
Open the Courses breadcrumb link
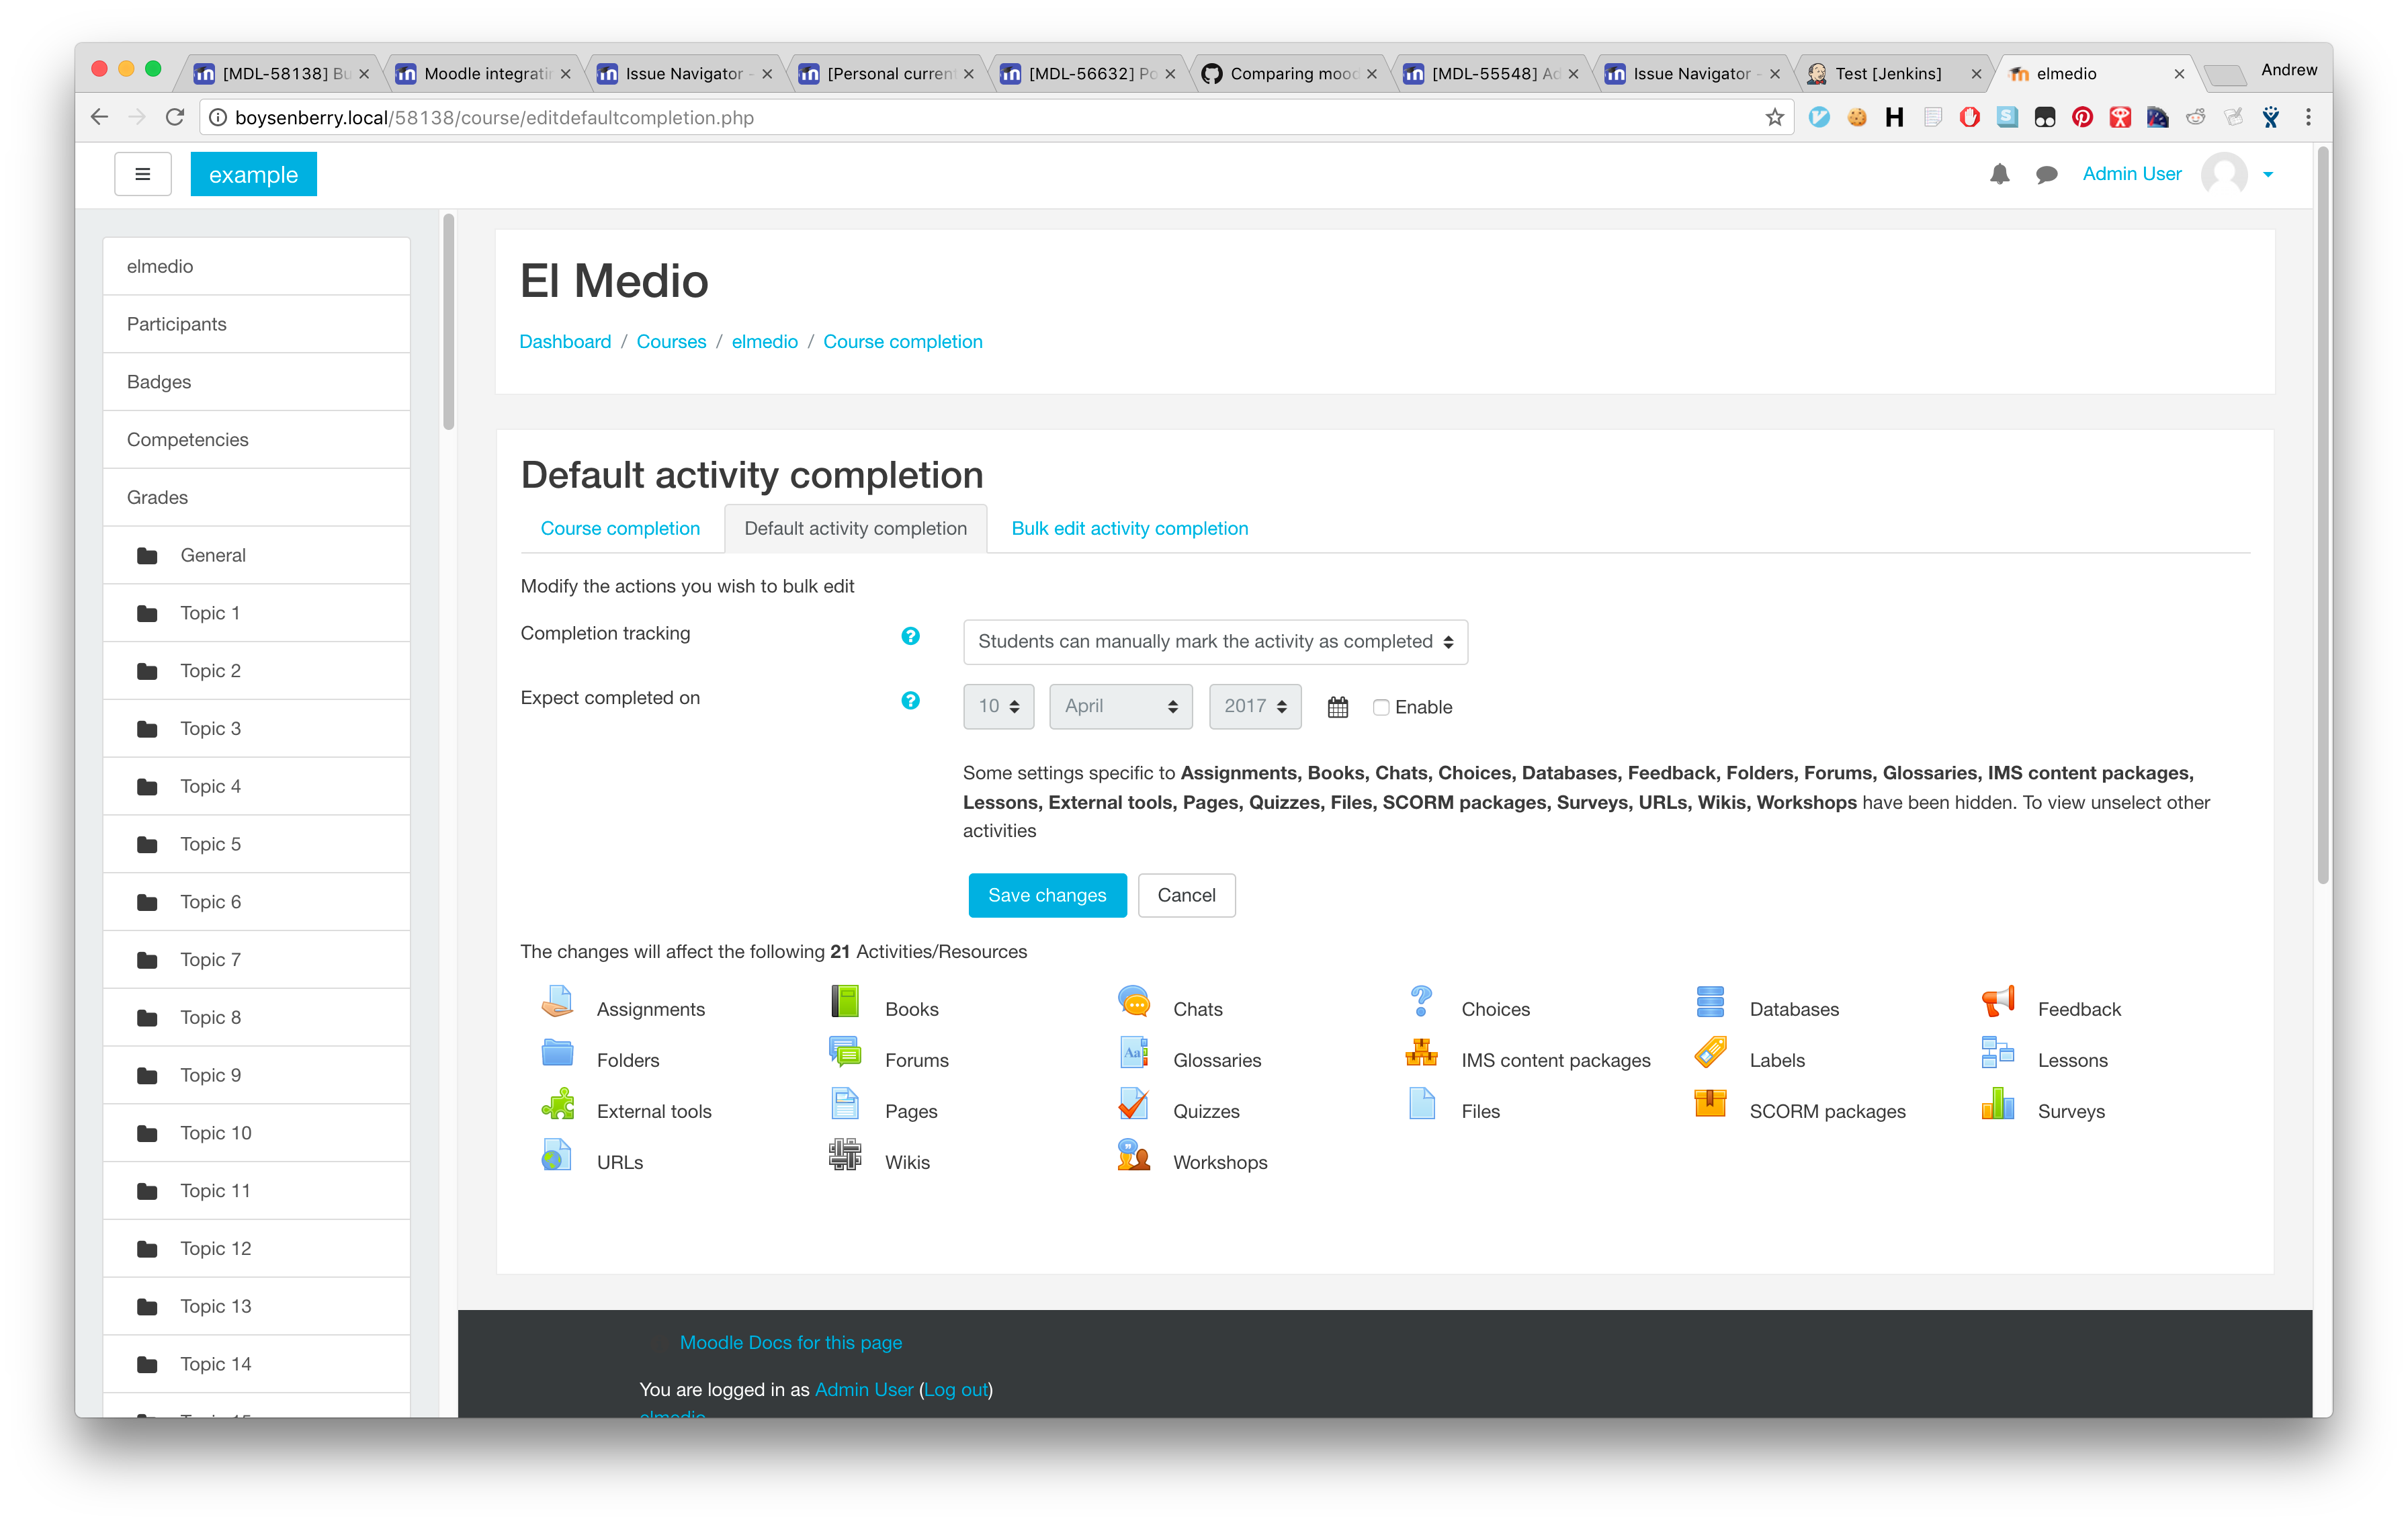(x=671, y=342)
